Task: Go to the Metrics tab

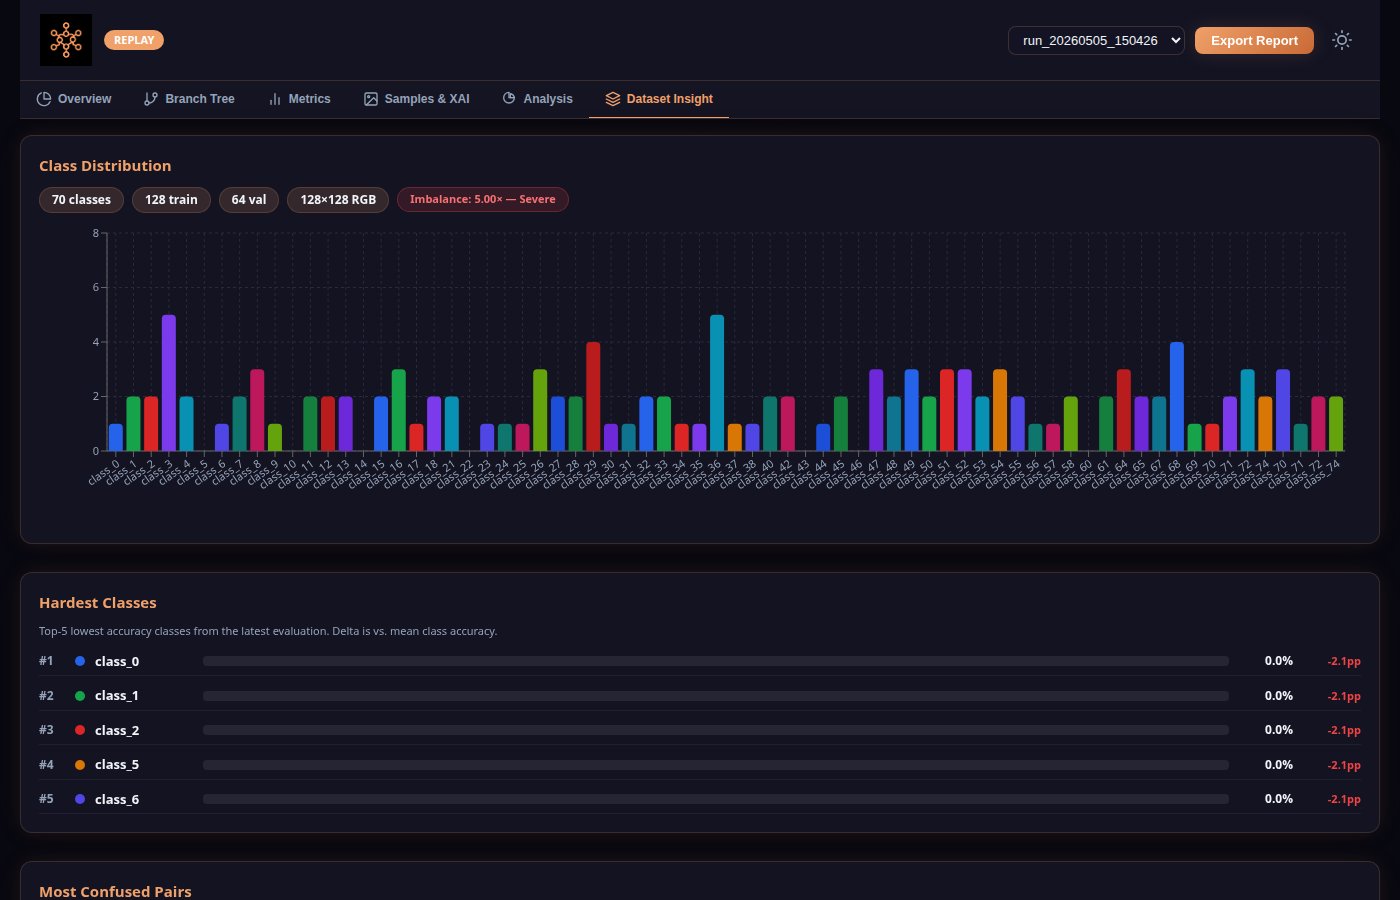Action: [x=299, y=99]
